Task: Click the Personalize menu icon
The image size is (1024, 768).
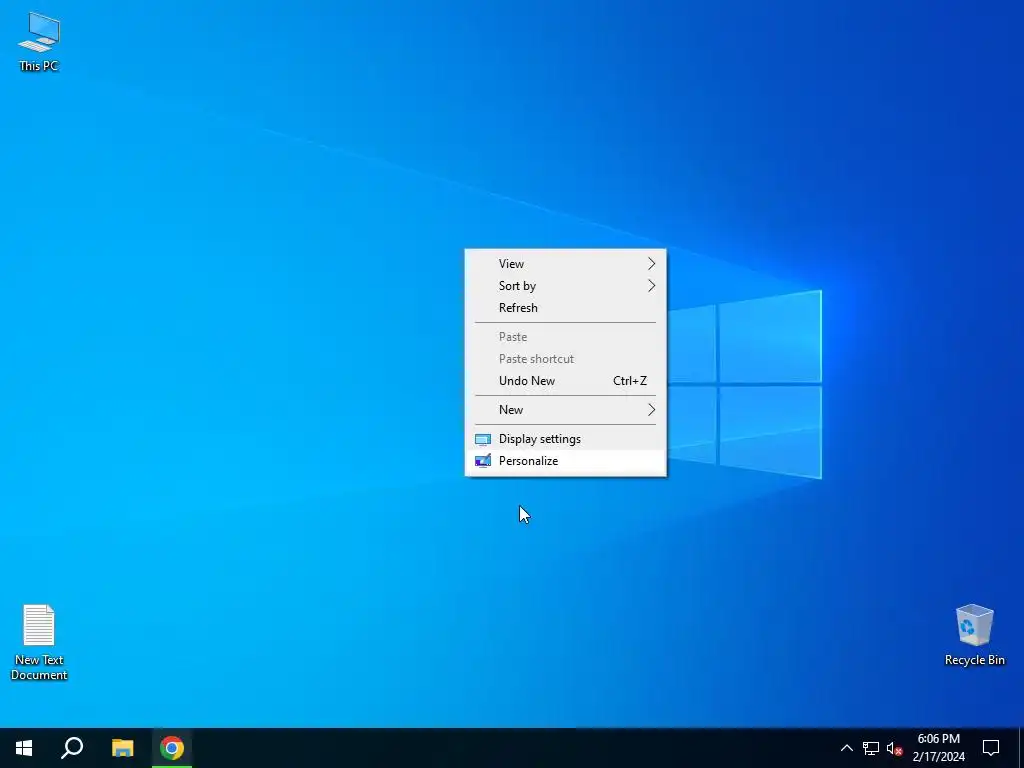Action: [x=483, y=461]
